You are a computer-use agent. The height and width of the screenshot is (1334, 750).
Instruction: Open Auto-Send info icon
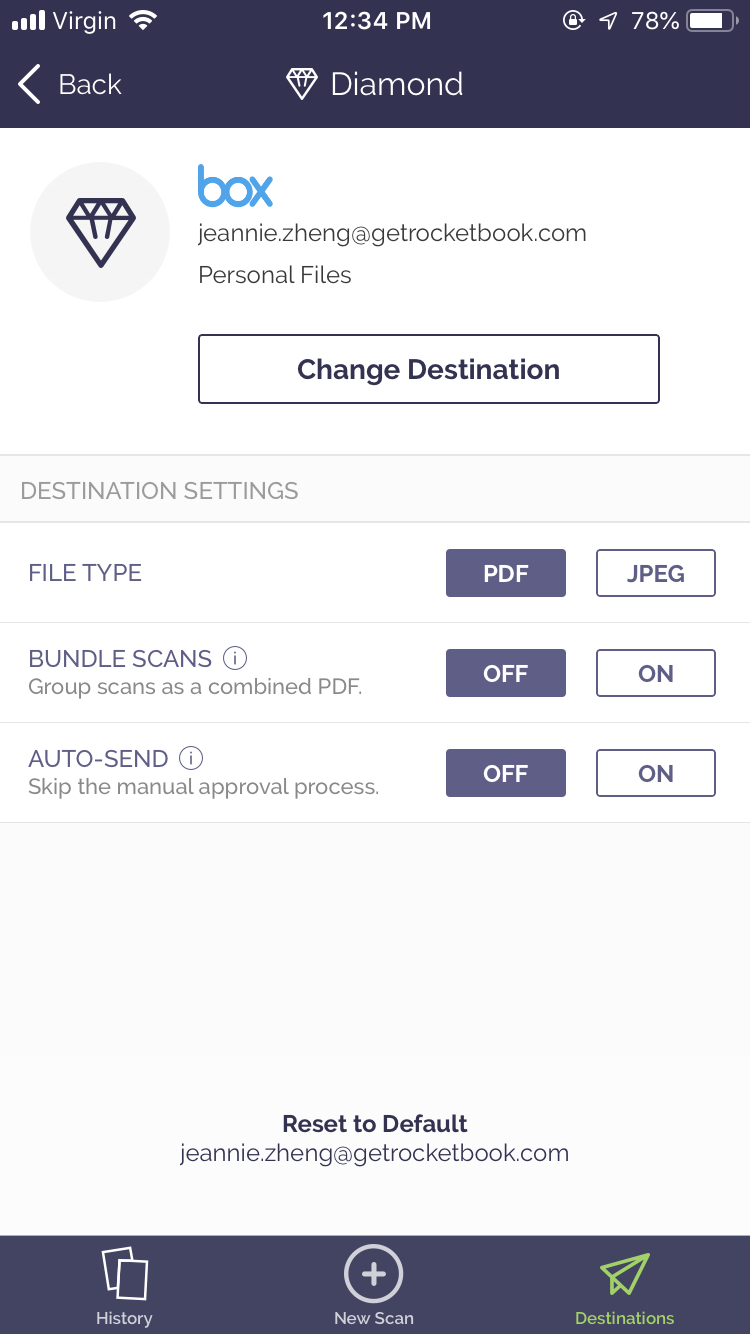[191, 758]
